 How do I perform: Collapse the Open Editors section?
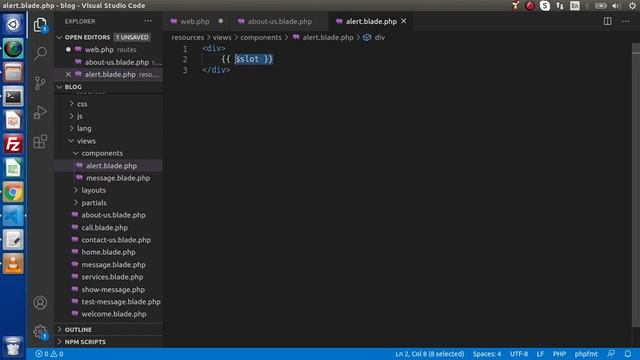(x=109, y=37)
